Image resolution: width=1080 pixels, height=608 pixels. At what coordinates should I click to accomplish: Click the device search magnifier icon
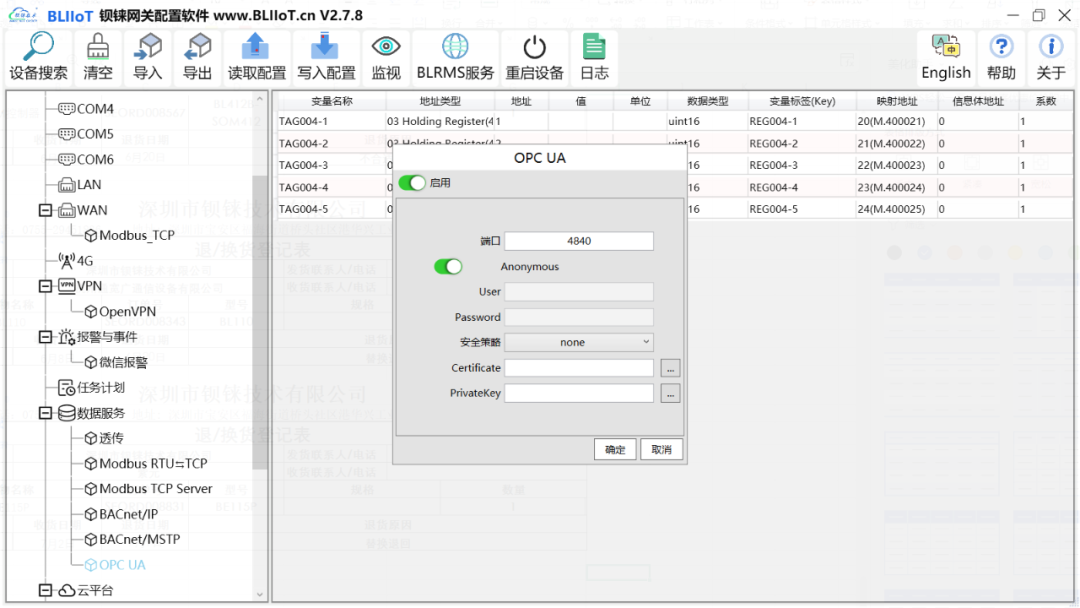tap(39, 48)
